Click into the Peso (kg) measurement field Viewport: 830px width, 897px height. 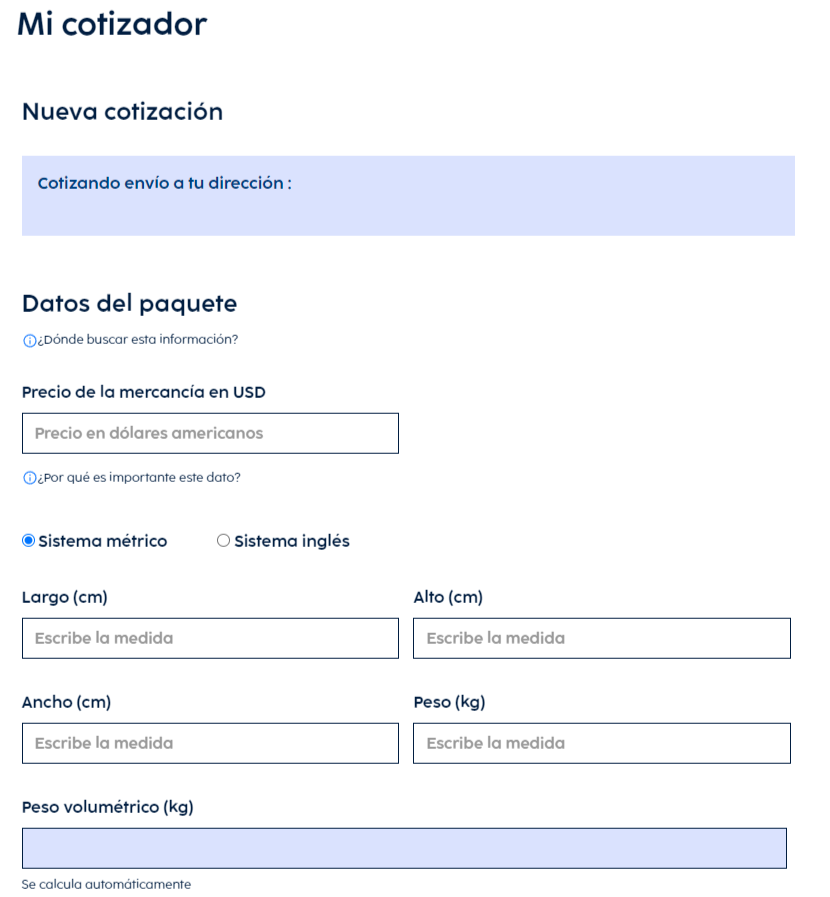click(x=601, y=743)
